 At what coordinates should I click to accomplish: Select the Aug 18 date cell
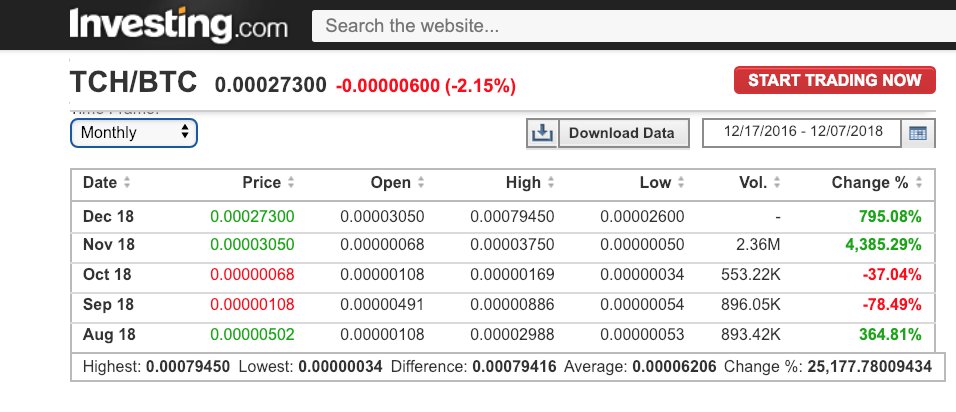coord(109,335)
